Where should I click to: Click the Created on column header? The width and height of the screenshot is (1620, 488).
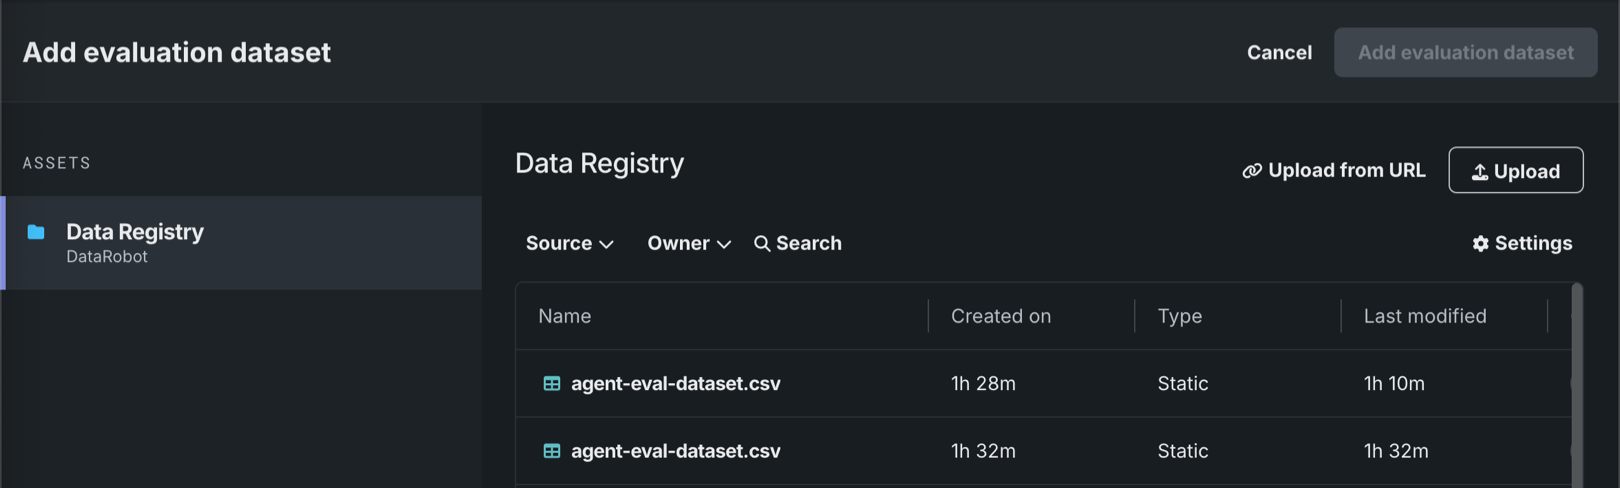coord(1001,316)
